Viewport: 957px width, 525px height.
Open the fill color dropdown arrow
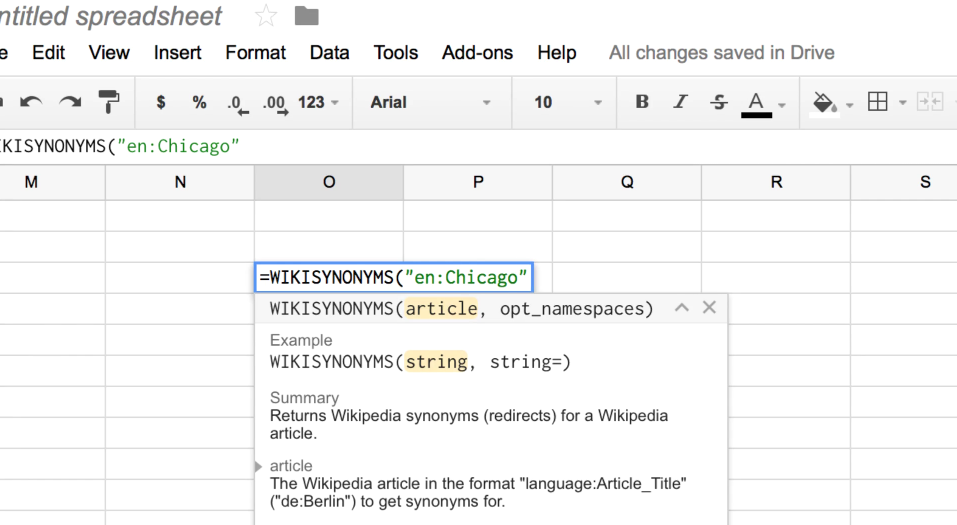click(849, 105)
